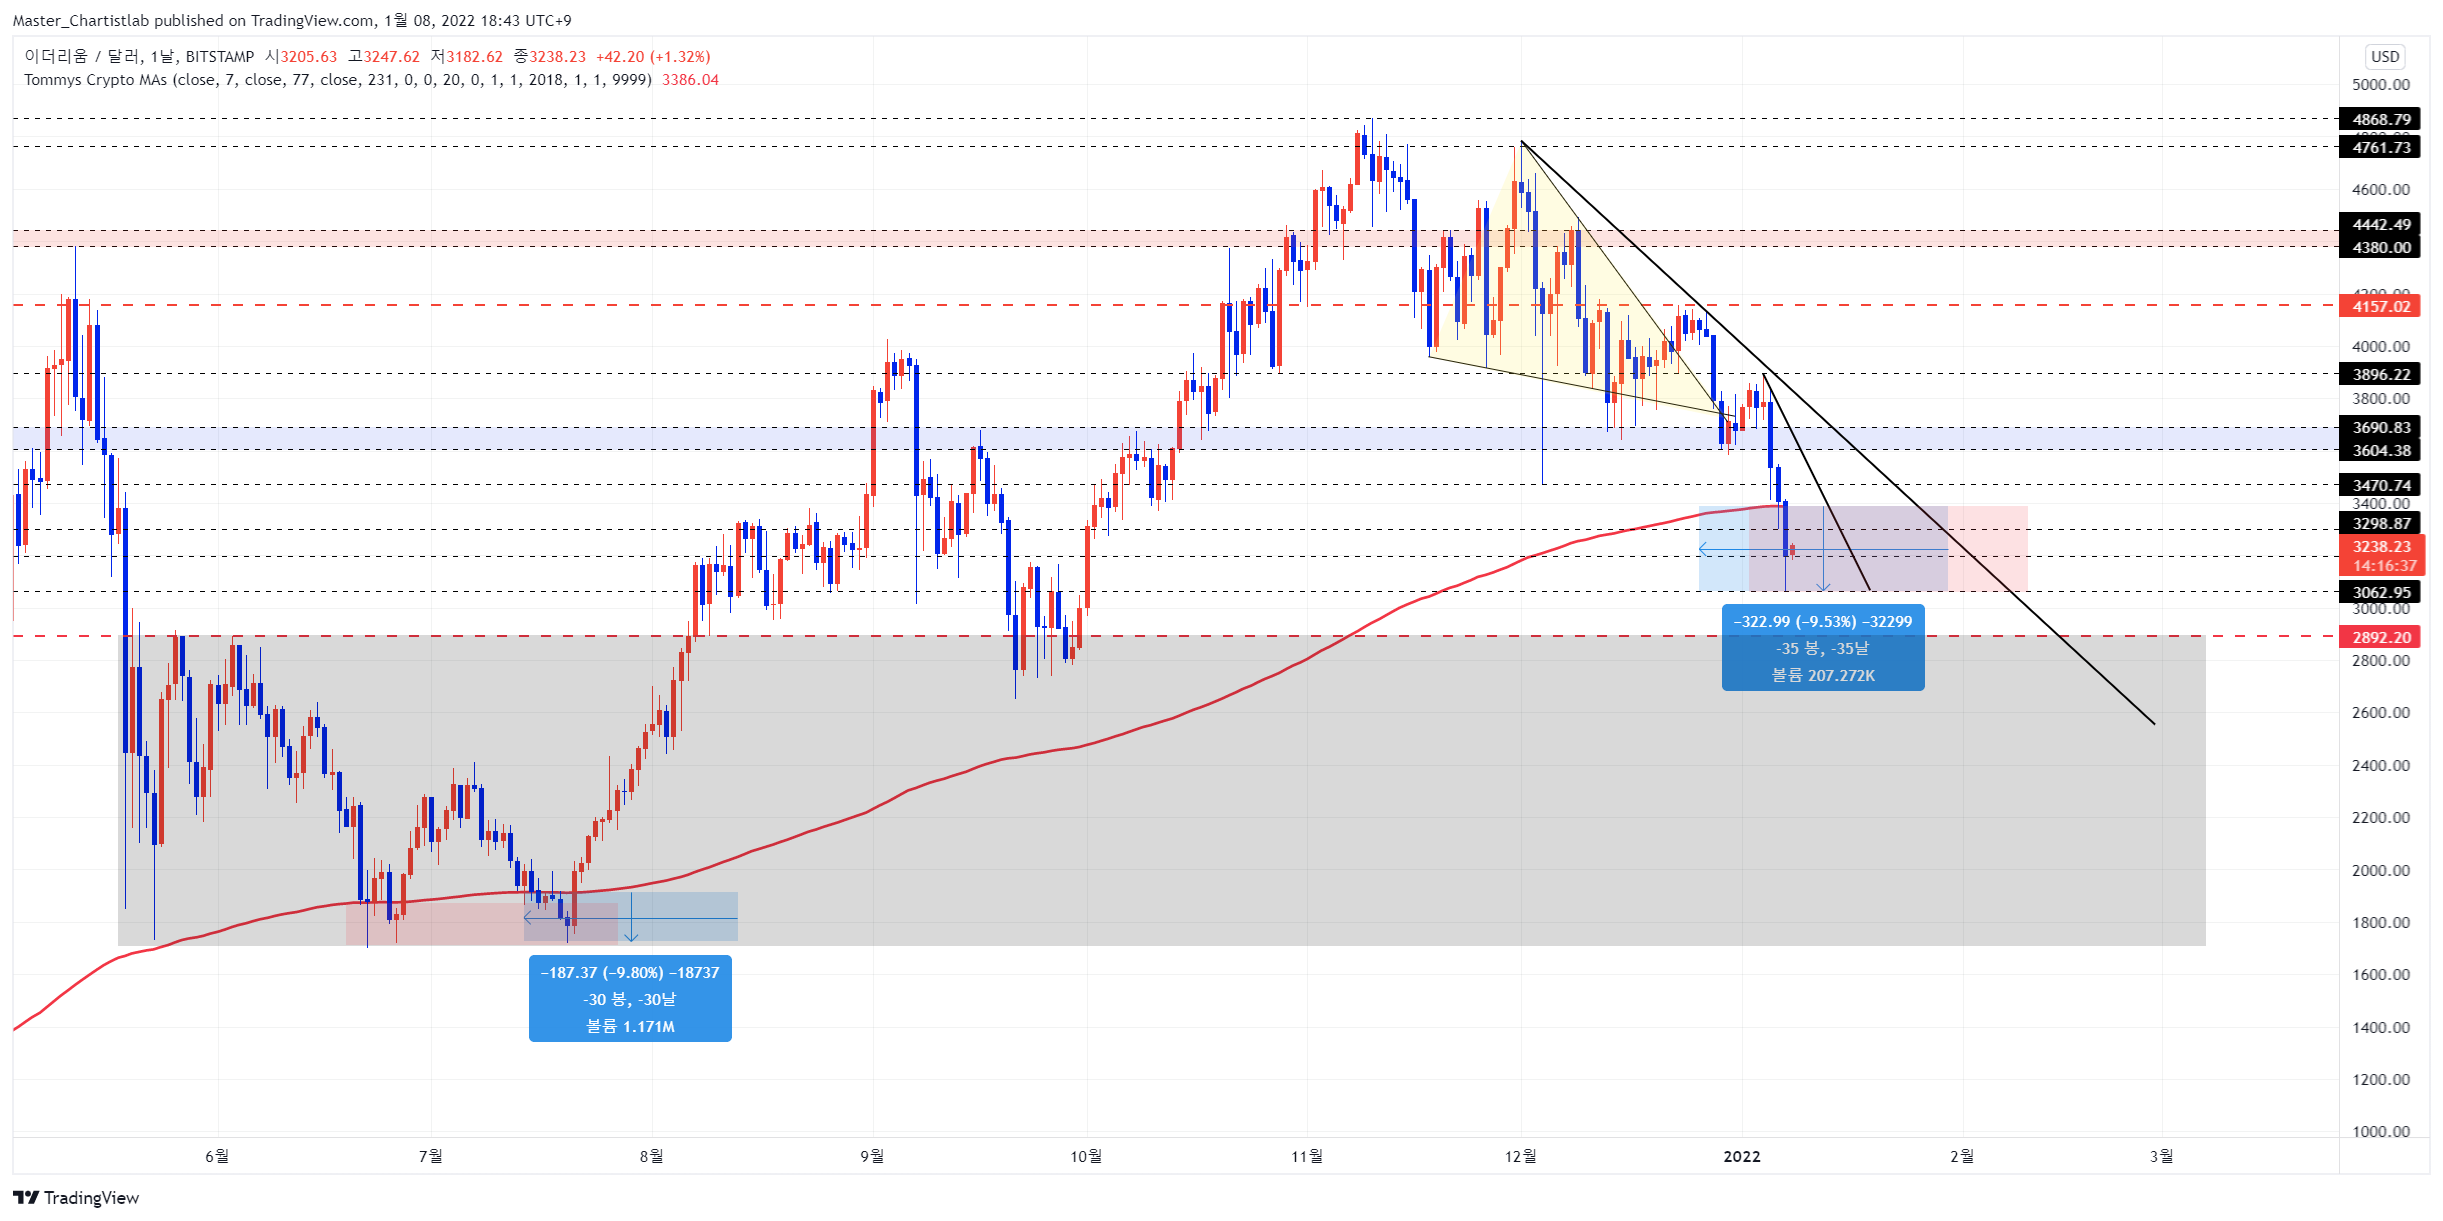Viewport: 2443px width, 1221px height.
Task: Click the indicator value 3386.04
Action: 690,79
